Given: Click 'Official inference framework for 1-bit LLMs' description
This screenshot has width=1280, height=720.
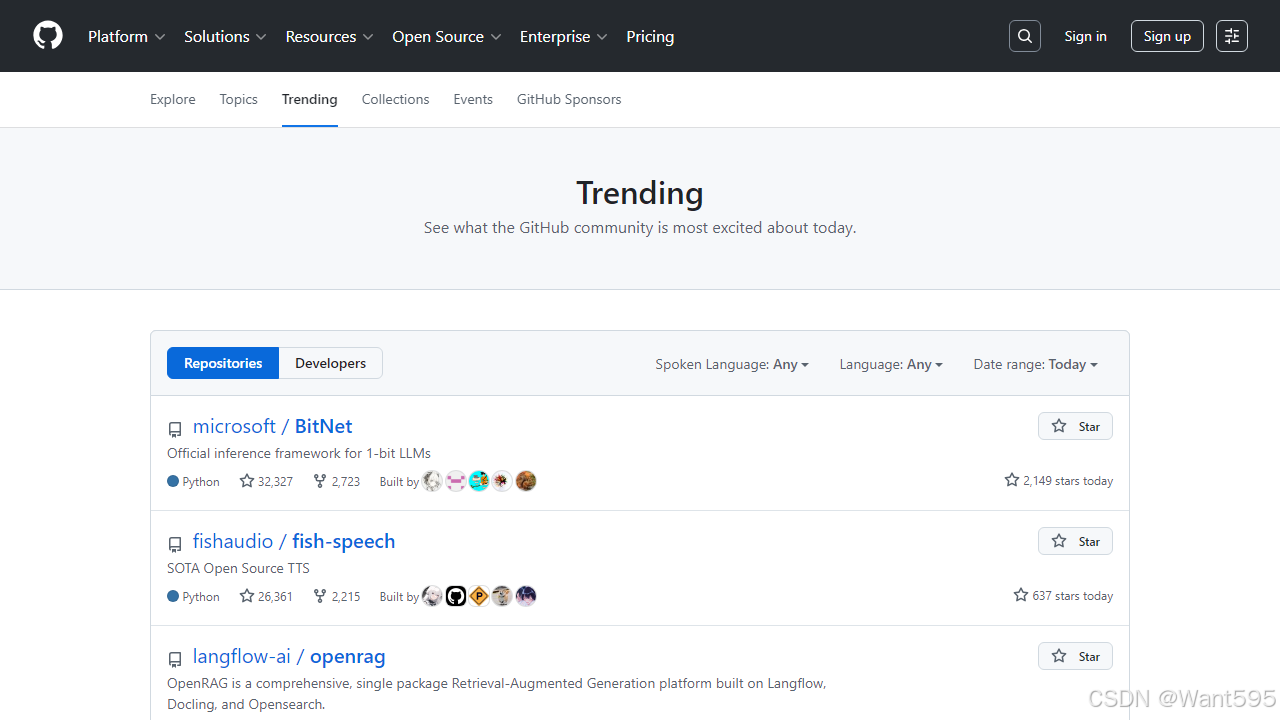Looking at the screenshot, I should 299,453.
